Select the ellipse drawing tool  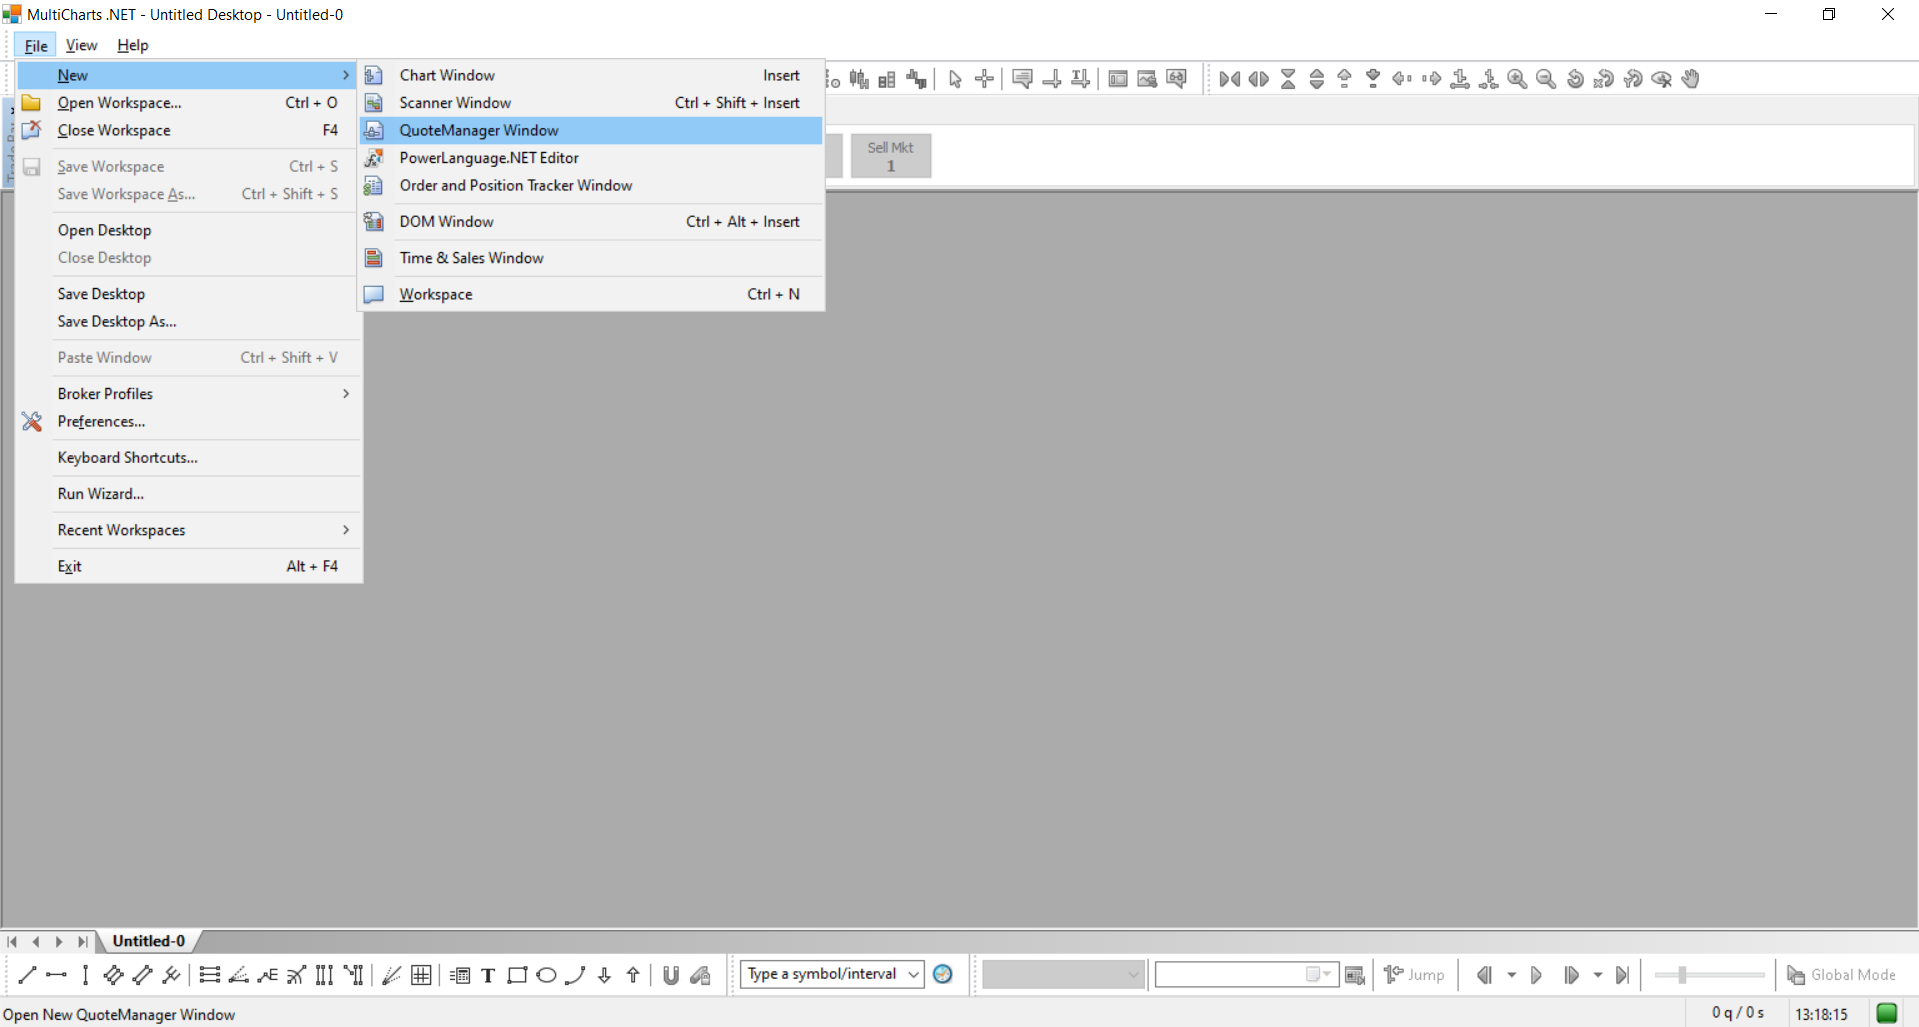tap(546, 975)
